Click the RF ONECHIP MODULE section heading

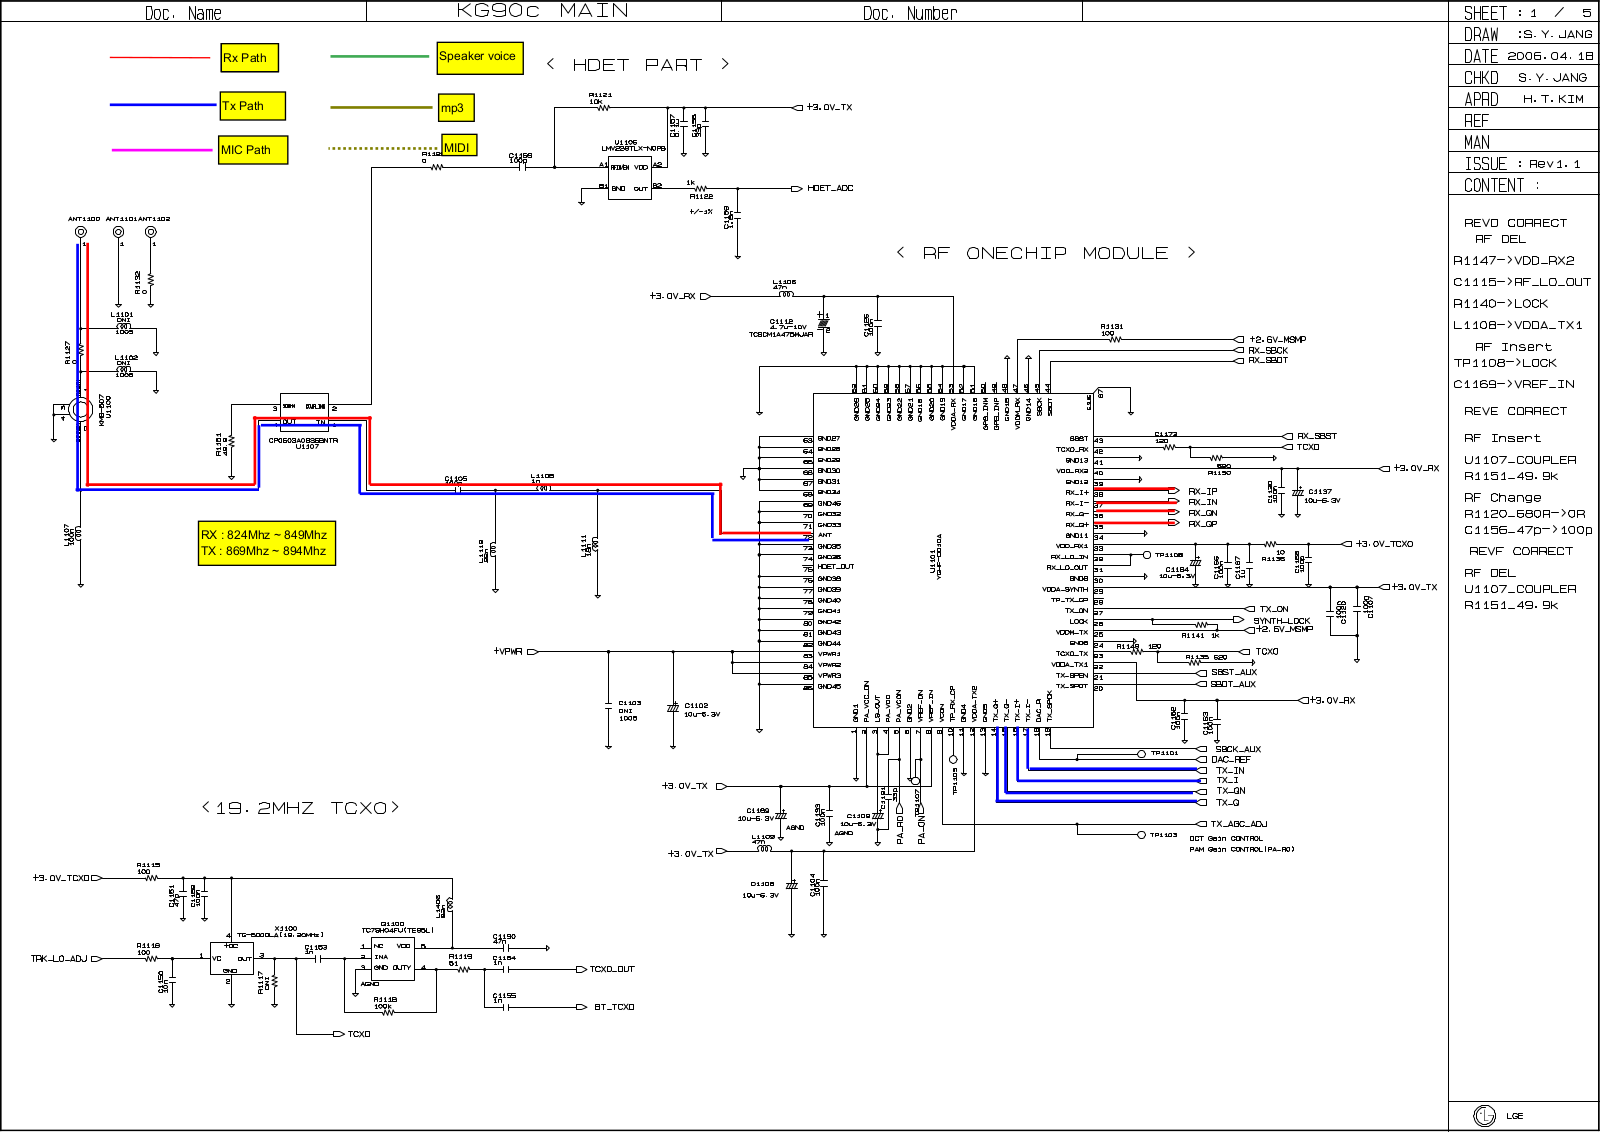1046,253
